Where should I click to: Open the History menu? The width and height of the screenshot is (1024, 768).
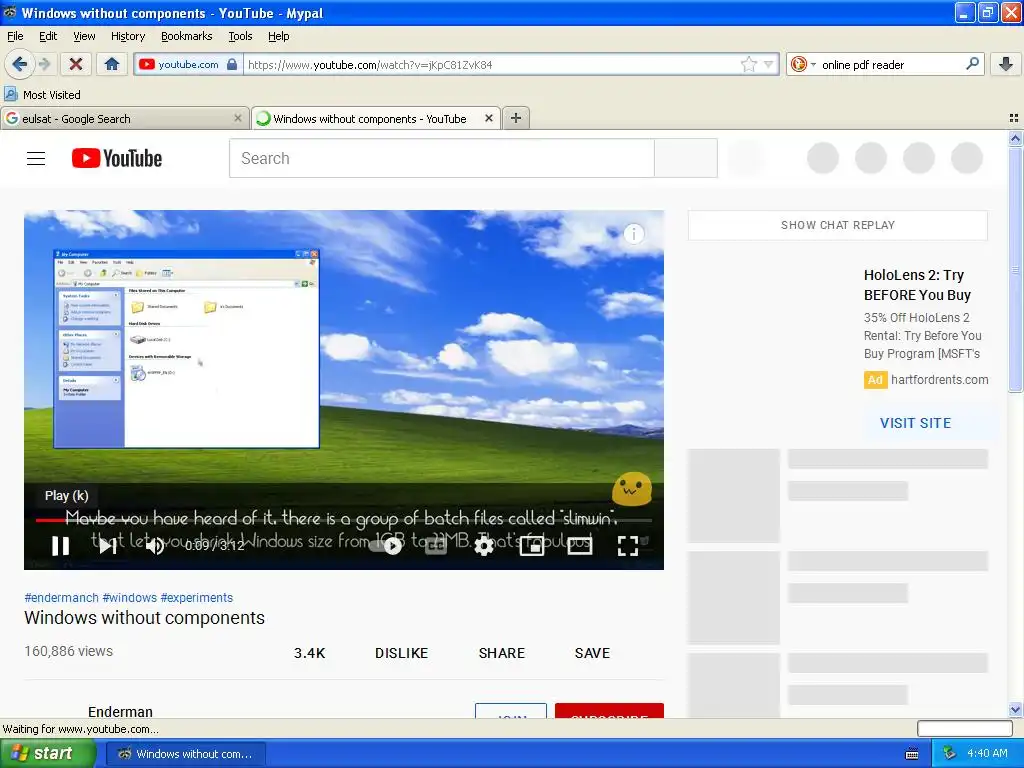tap(127, 36)
